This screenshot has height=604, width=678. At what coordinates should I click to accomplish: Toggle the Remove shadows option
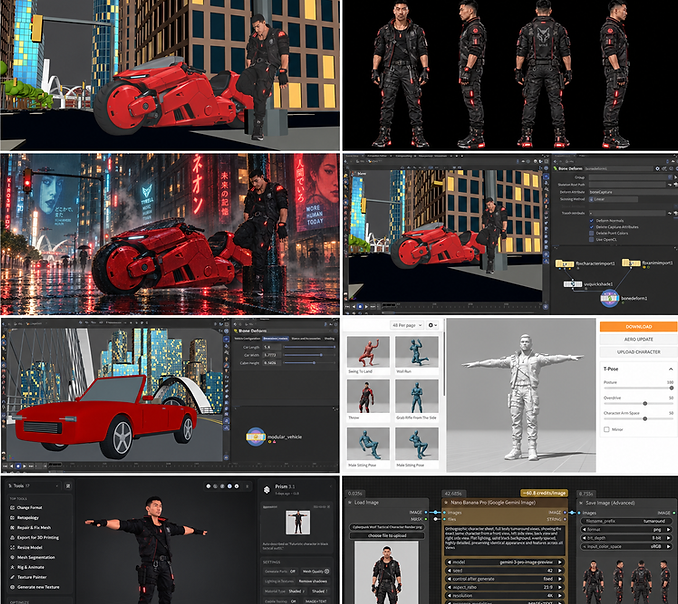point(313,581)
